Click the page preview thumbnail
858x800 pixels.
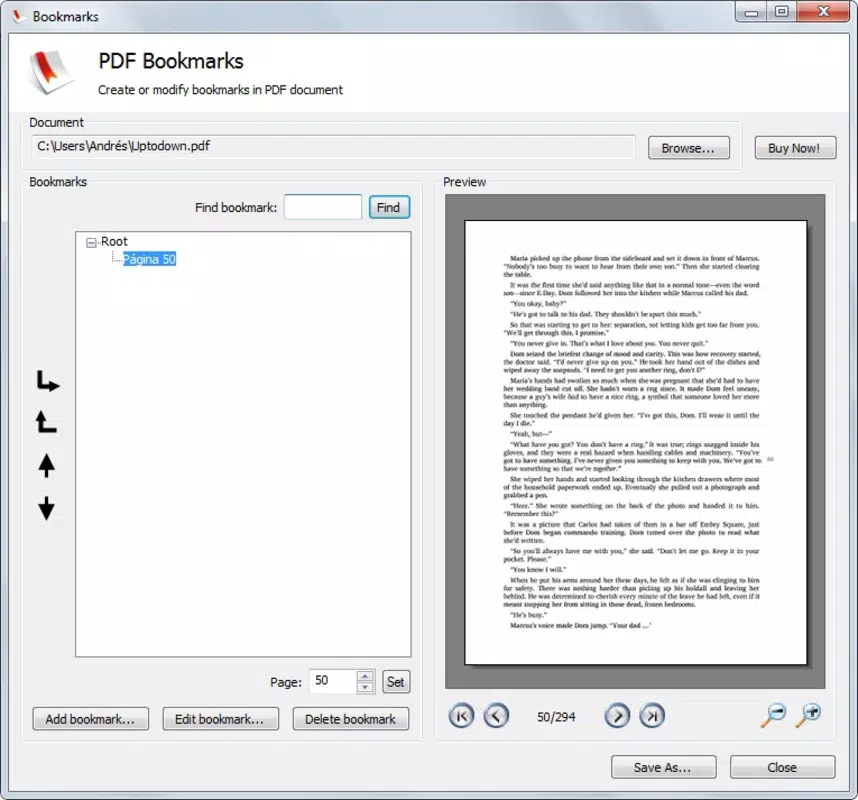(635, 443)
